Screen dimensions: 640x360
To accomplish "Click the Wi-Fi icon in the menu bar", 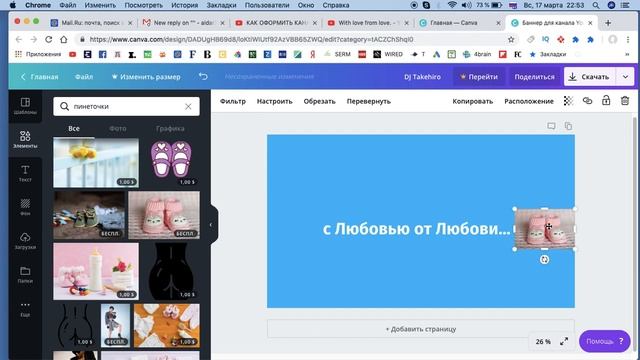I will (452, 5).
